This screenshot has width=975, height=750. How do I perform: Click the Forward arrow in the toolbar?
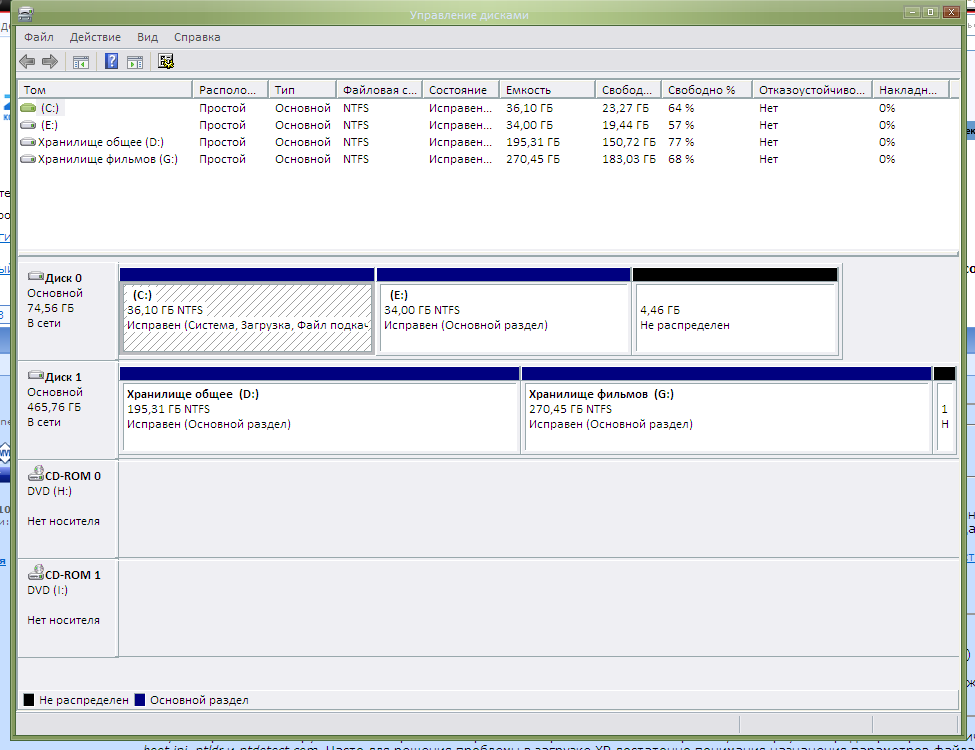click(x=49, y=62)
